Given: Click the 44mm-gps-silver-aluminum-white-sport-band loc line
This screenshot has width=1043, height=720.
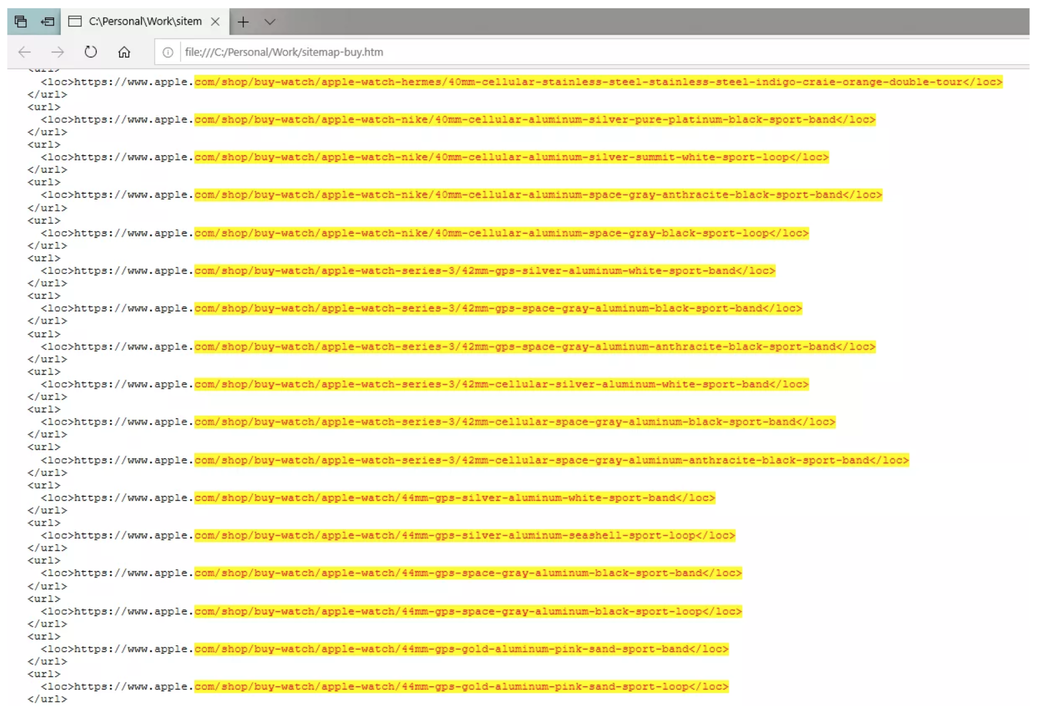Looking at the screenshot, I should [x=378, y=498].
